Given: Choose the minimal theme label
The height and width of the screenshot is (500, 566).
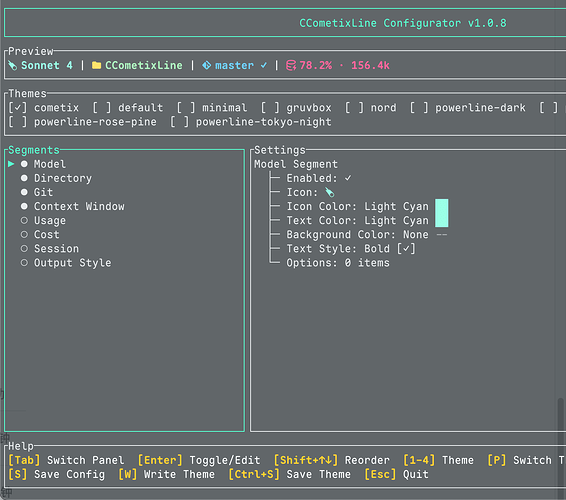Looking at the screenshot, I should pos(225,108).
